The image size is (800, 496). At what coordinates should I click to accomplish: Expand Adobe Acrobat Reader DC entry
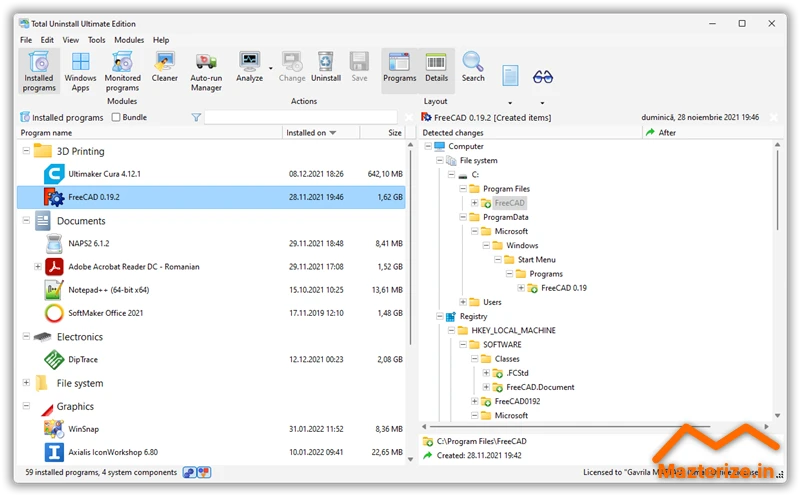pyautogui.click(x=37, y=266)
